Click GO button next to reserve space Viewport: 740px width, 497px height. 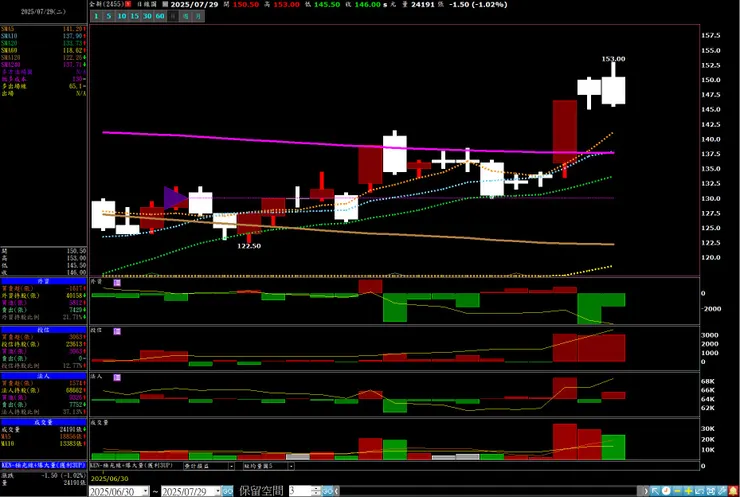pos(327,491)
